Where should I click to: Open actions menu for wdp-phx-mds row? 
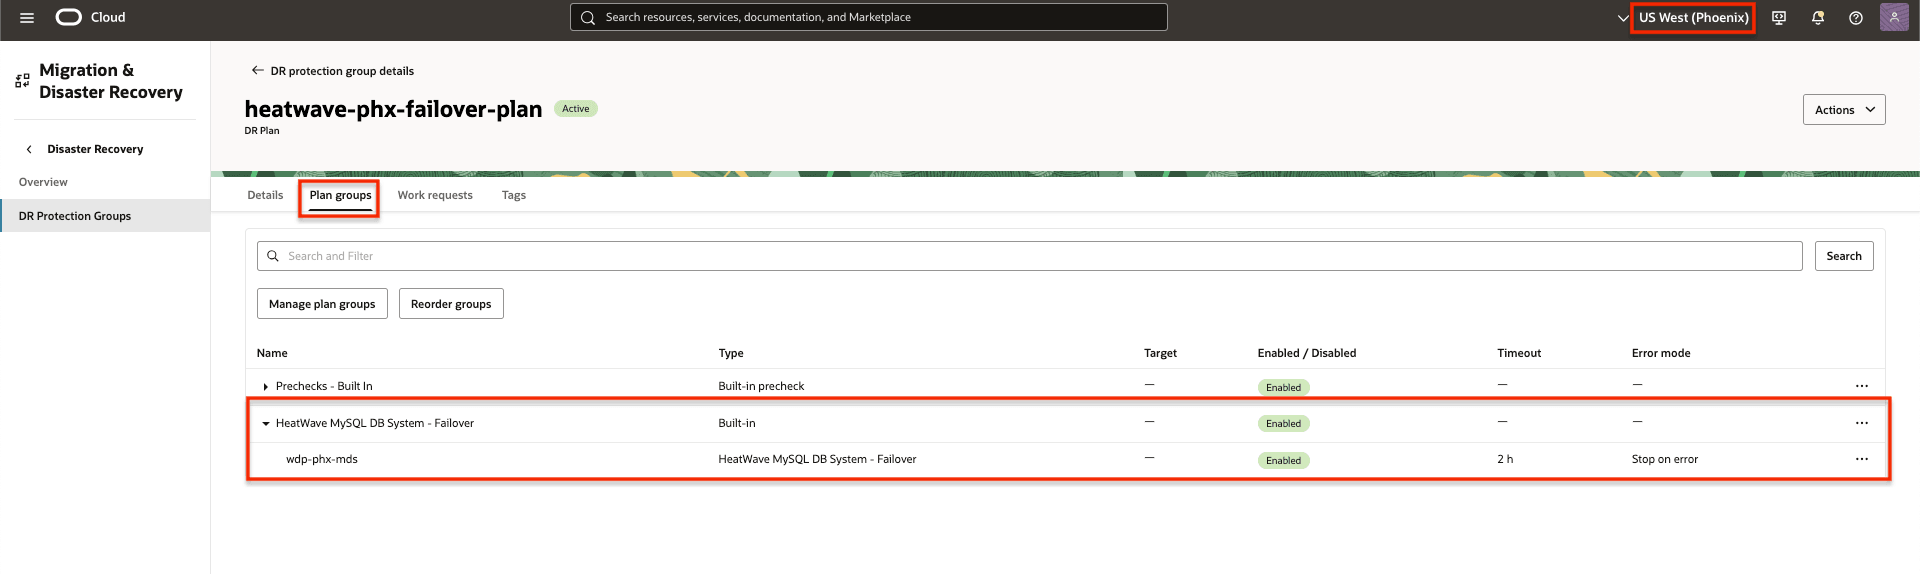[1861, 459]
